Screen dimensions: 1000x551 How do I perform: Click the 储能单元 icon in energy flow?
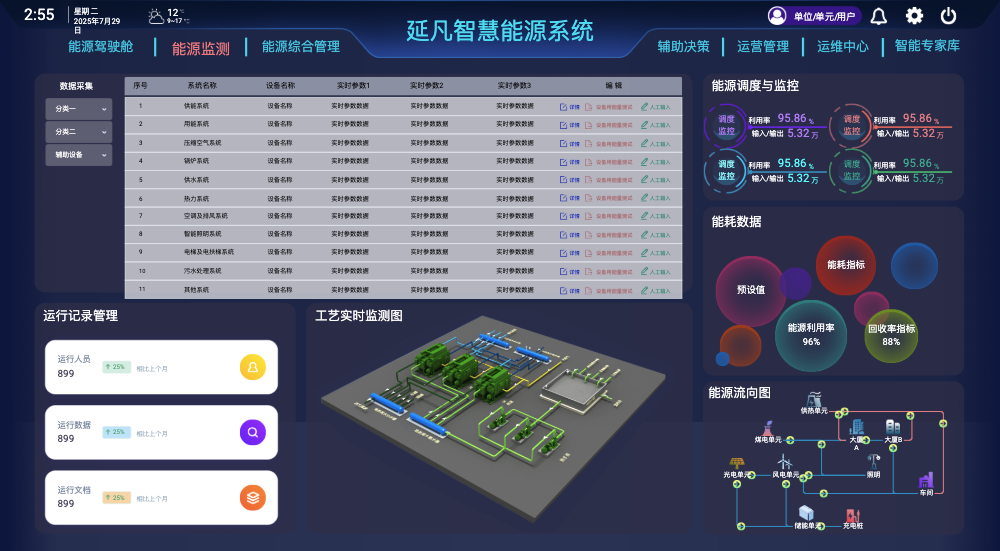[x=806, y=513]
